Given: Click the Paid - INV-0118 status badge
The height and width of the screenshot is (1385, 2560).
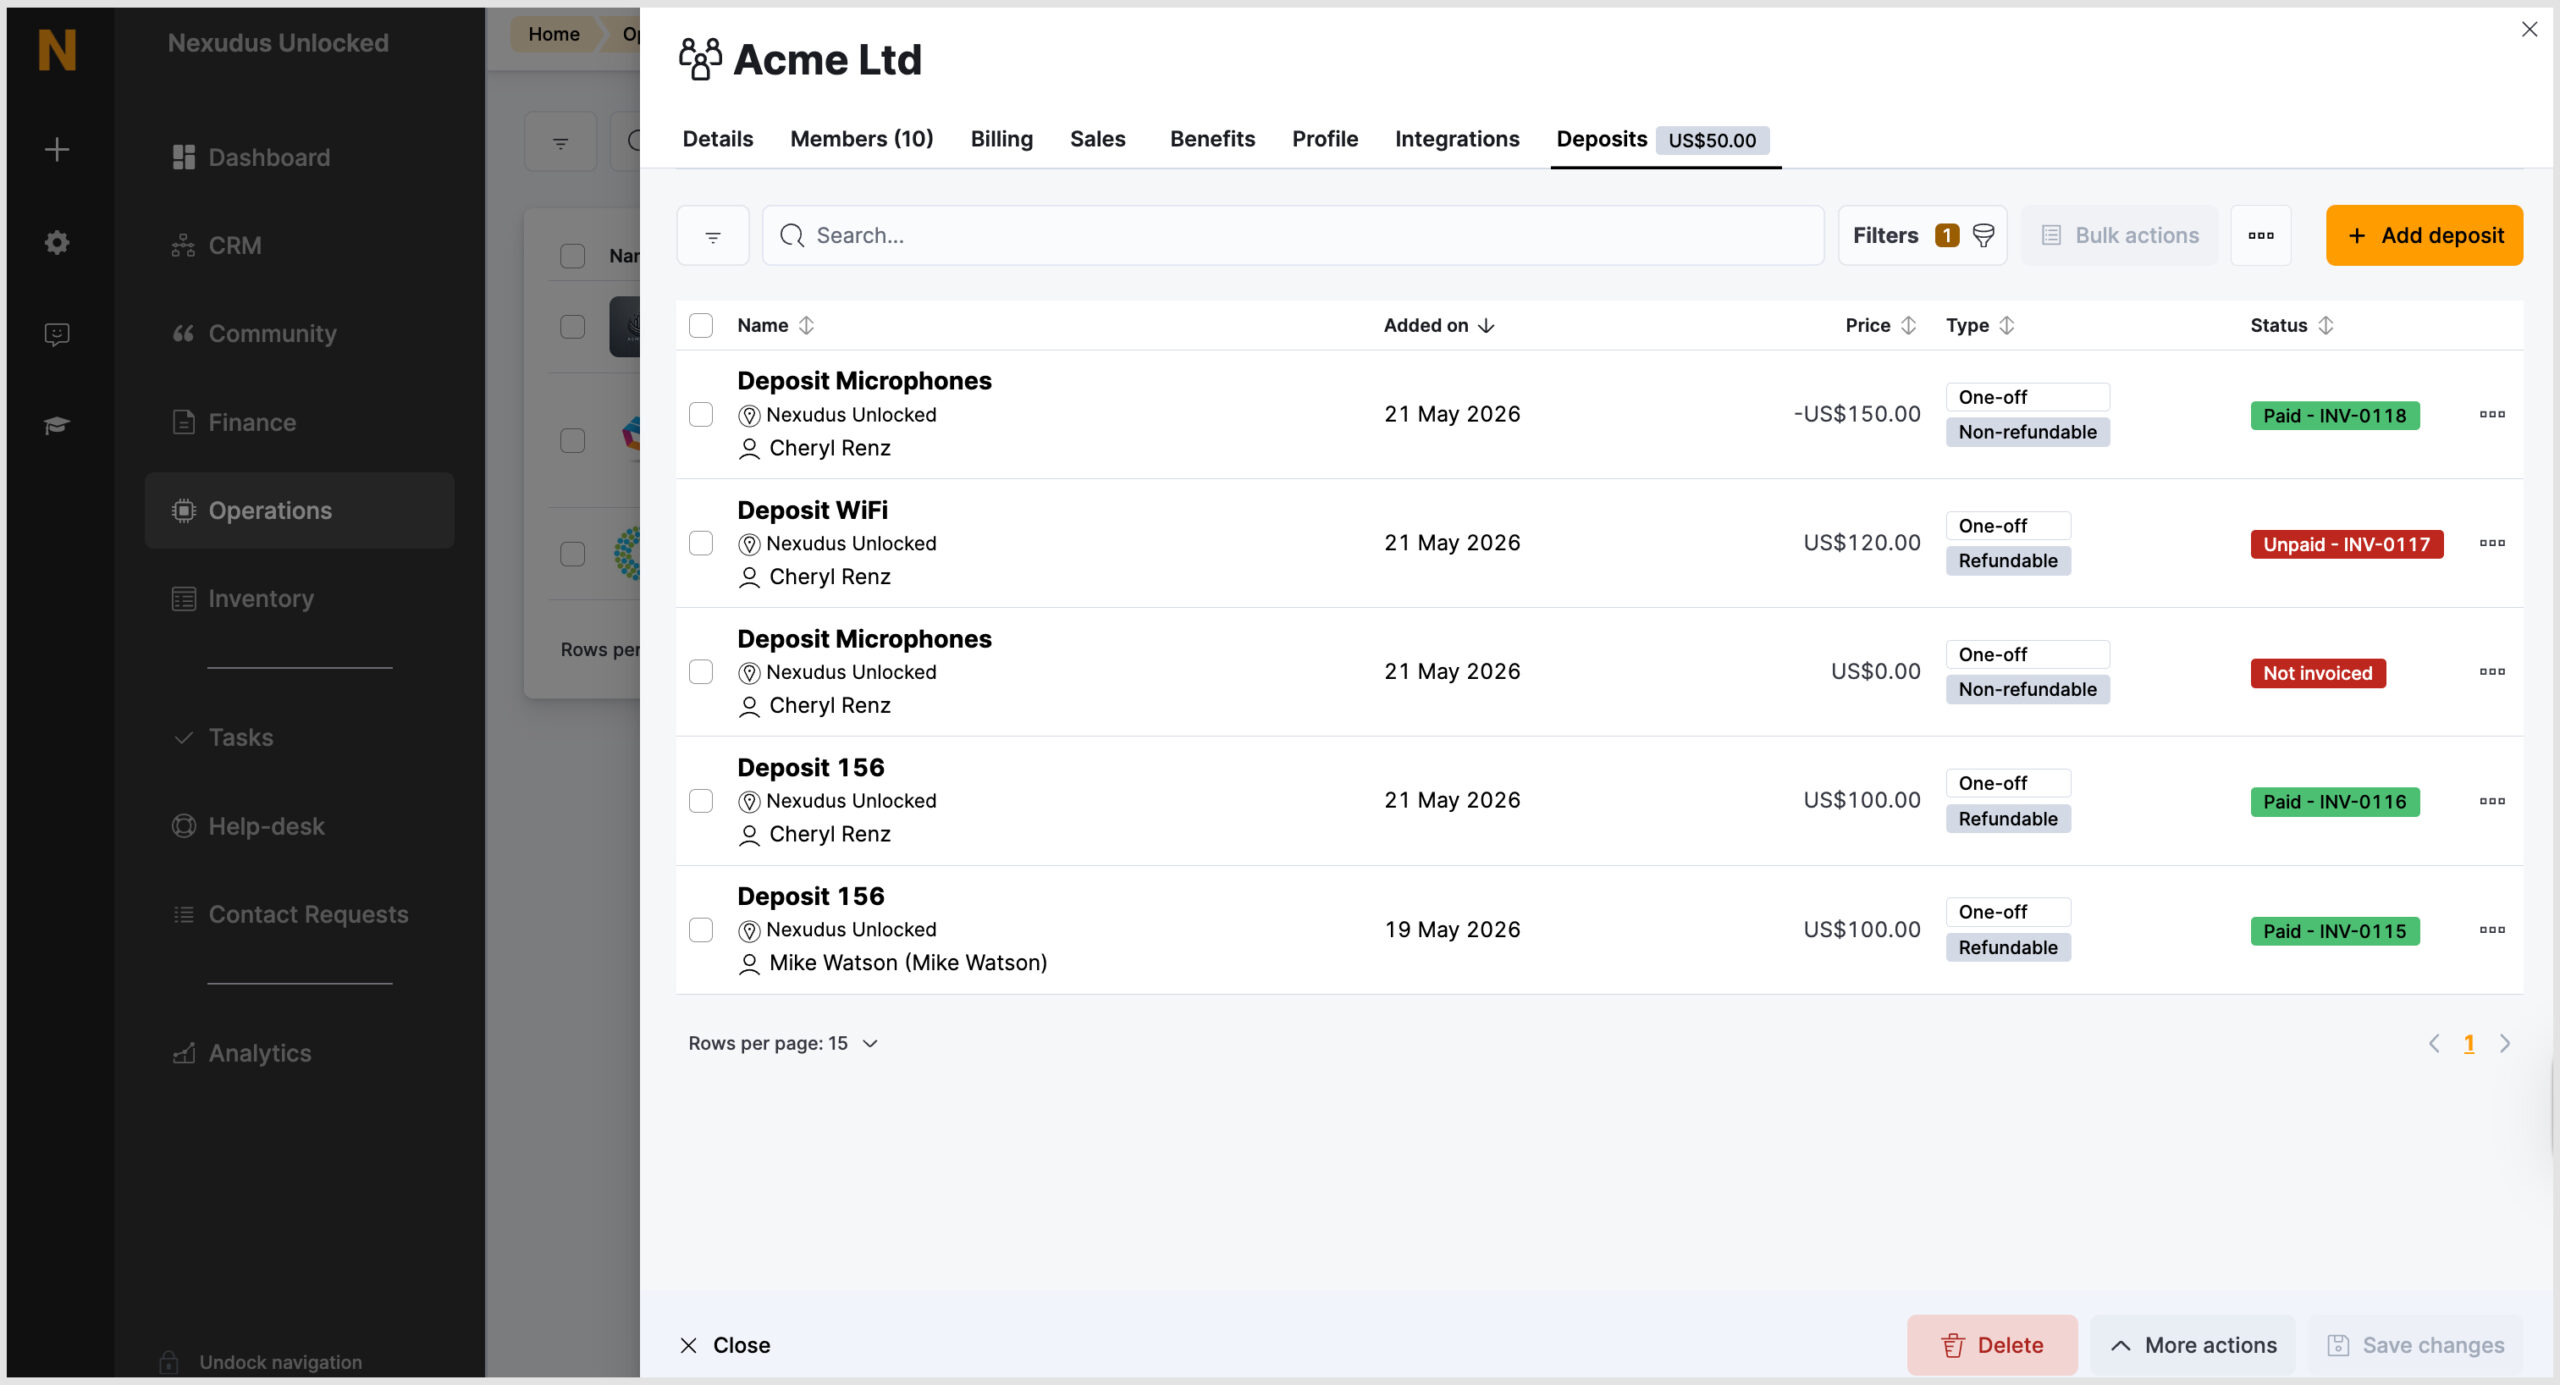Looking at the screenshot, I should coord(2334,415).
